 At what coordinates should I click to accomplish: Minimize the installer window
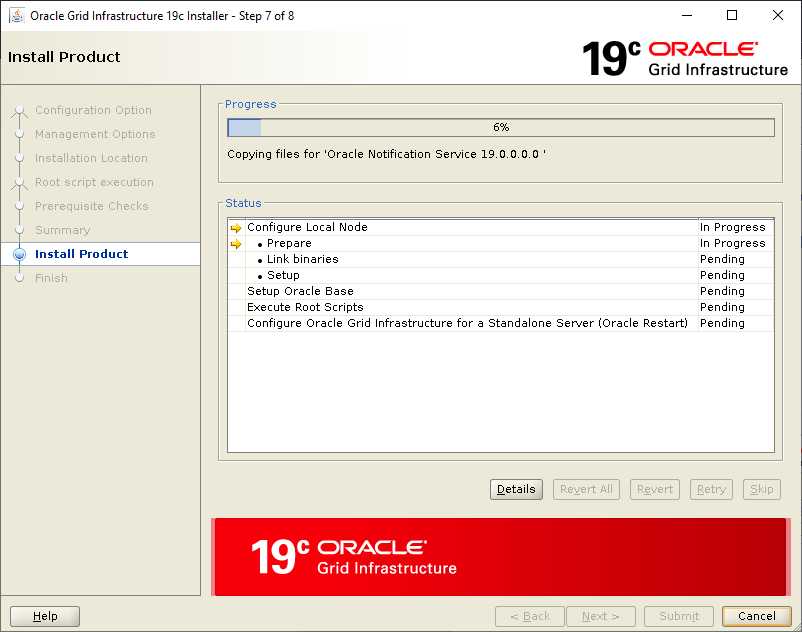click(x=687, y=15)
